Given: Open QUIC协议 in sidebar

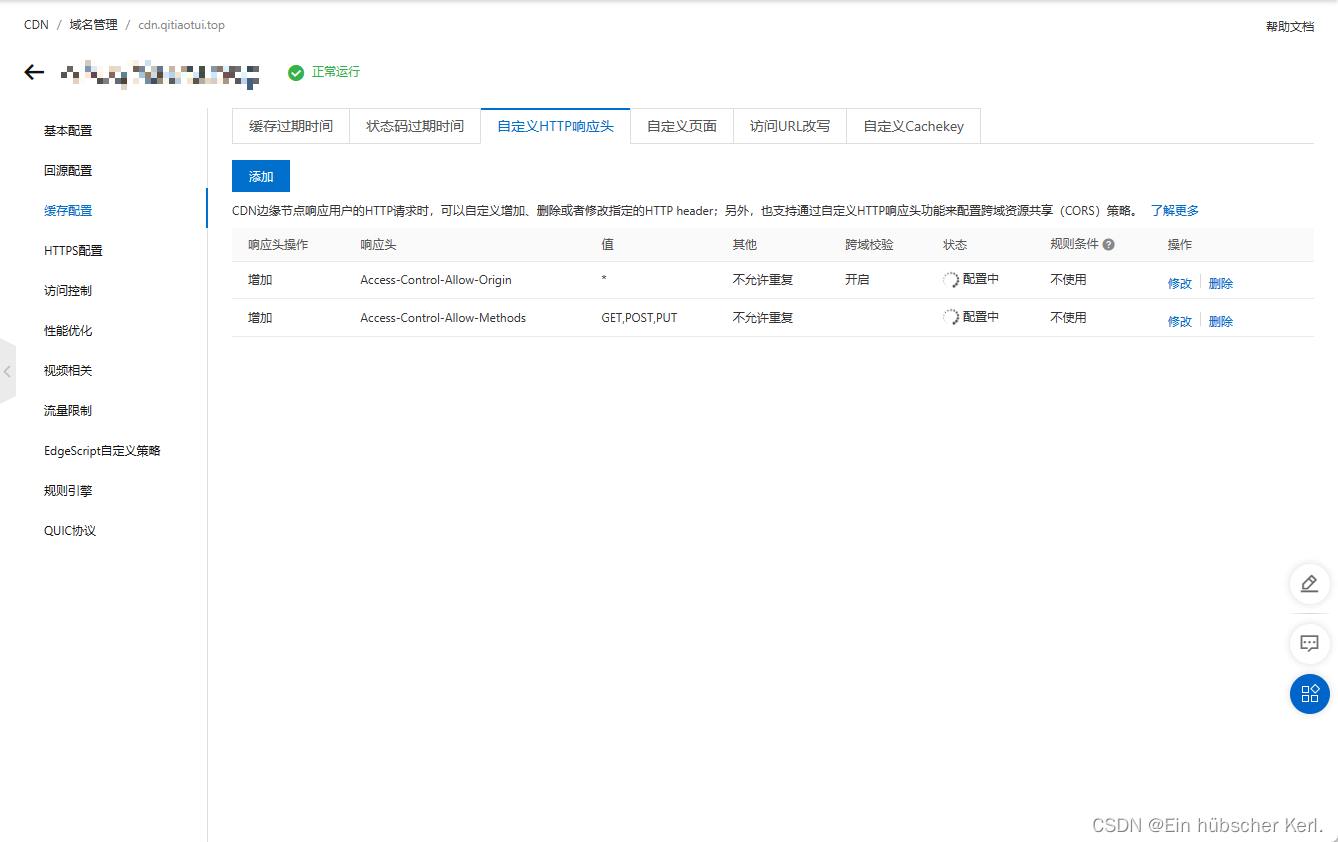Looking at the screenshot, I should [70, 531].
